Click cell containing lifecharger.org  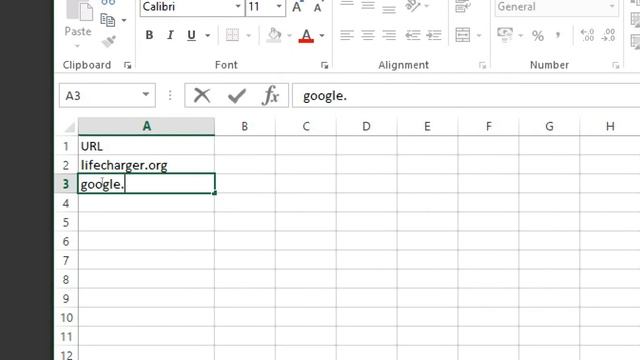tap(146, 165)
